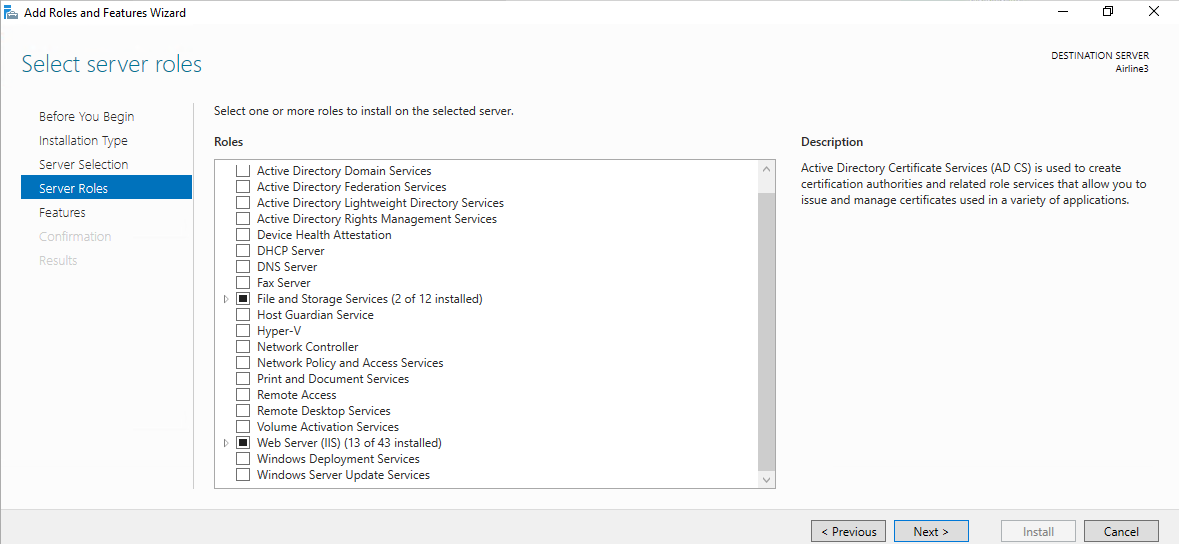
Task: Toggle the Remote Desktop Services checkbox
Action: [x=243, y=411]
